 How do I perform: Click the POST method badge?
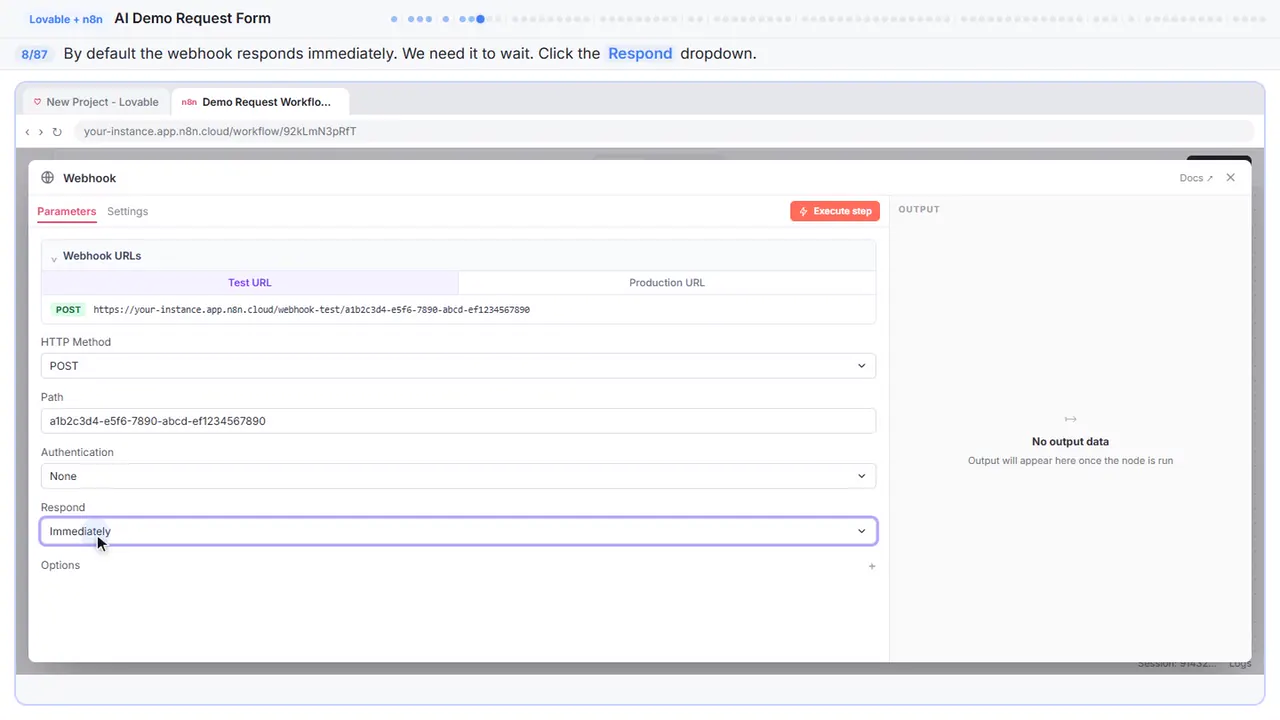click(x=68, y=310)
